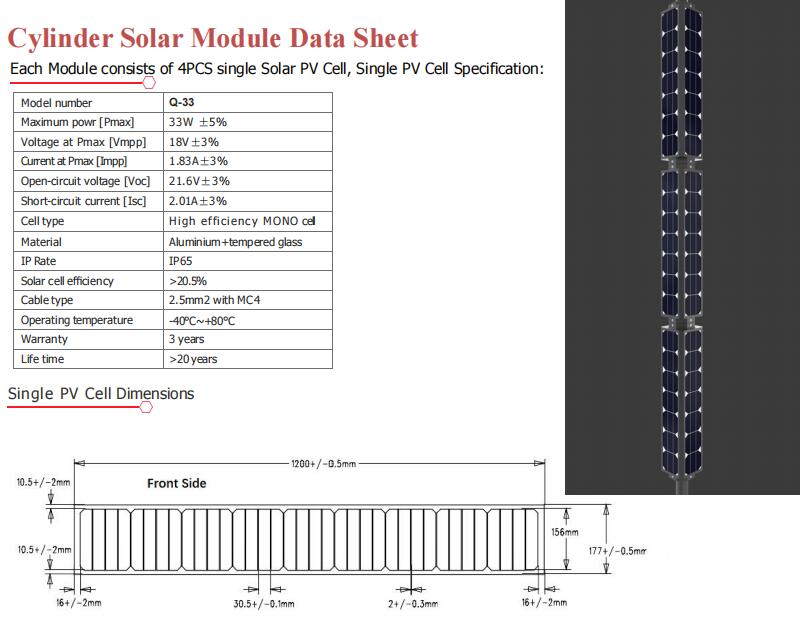This screenshot has width=800, height=621.
Task: Select 'Short-circuit current [Isc]' label
Action: point(83,201)
